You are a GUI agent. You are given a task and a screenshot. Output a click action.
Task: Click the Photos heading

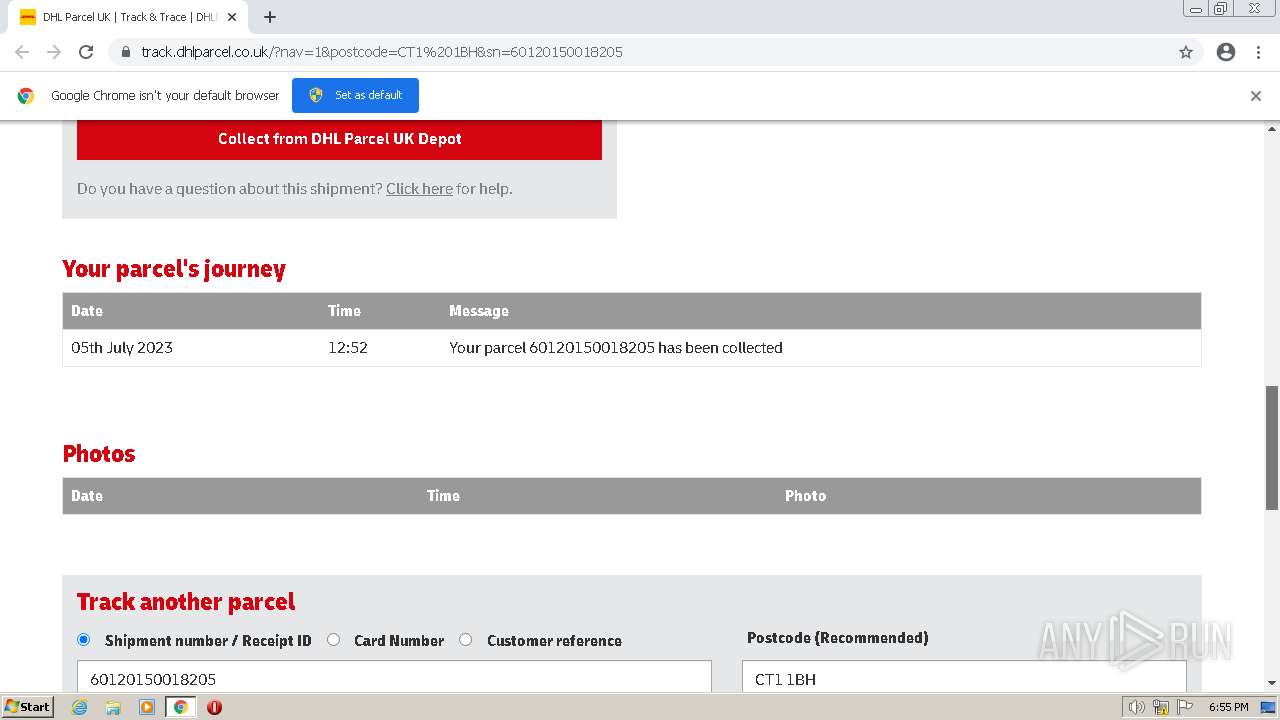(99, 454)
